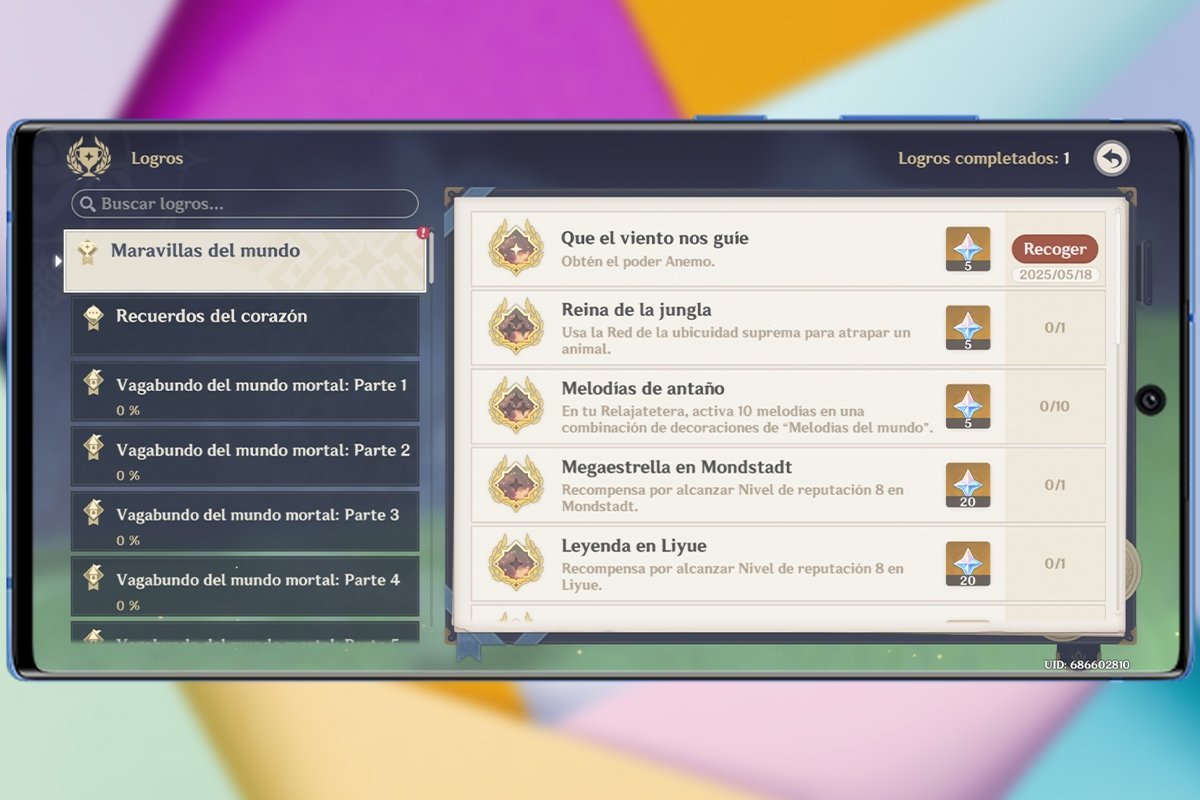Click primogem reward of Que el viento nos guíe

click(x=968, y=249)
